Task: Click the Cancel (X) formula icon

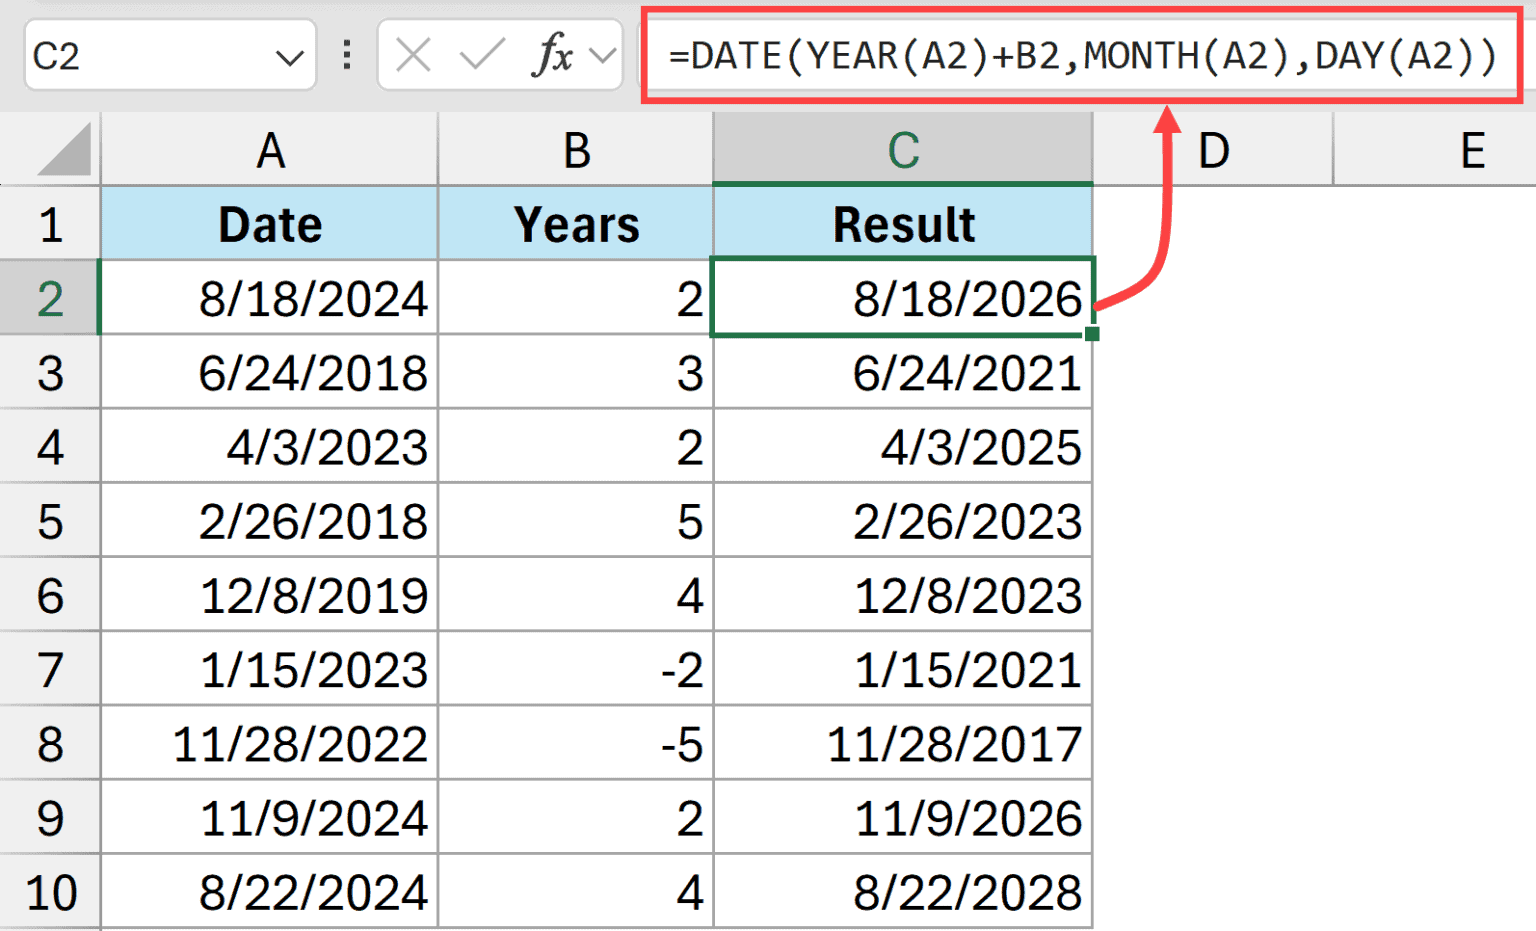Action: tap(413, 56)
